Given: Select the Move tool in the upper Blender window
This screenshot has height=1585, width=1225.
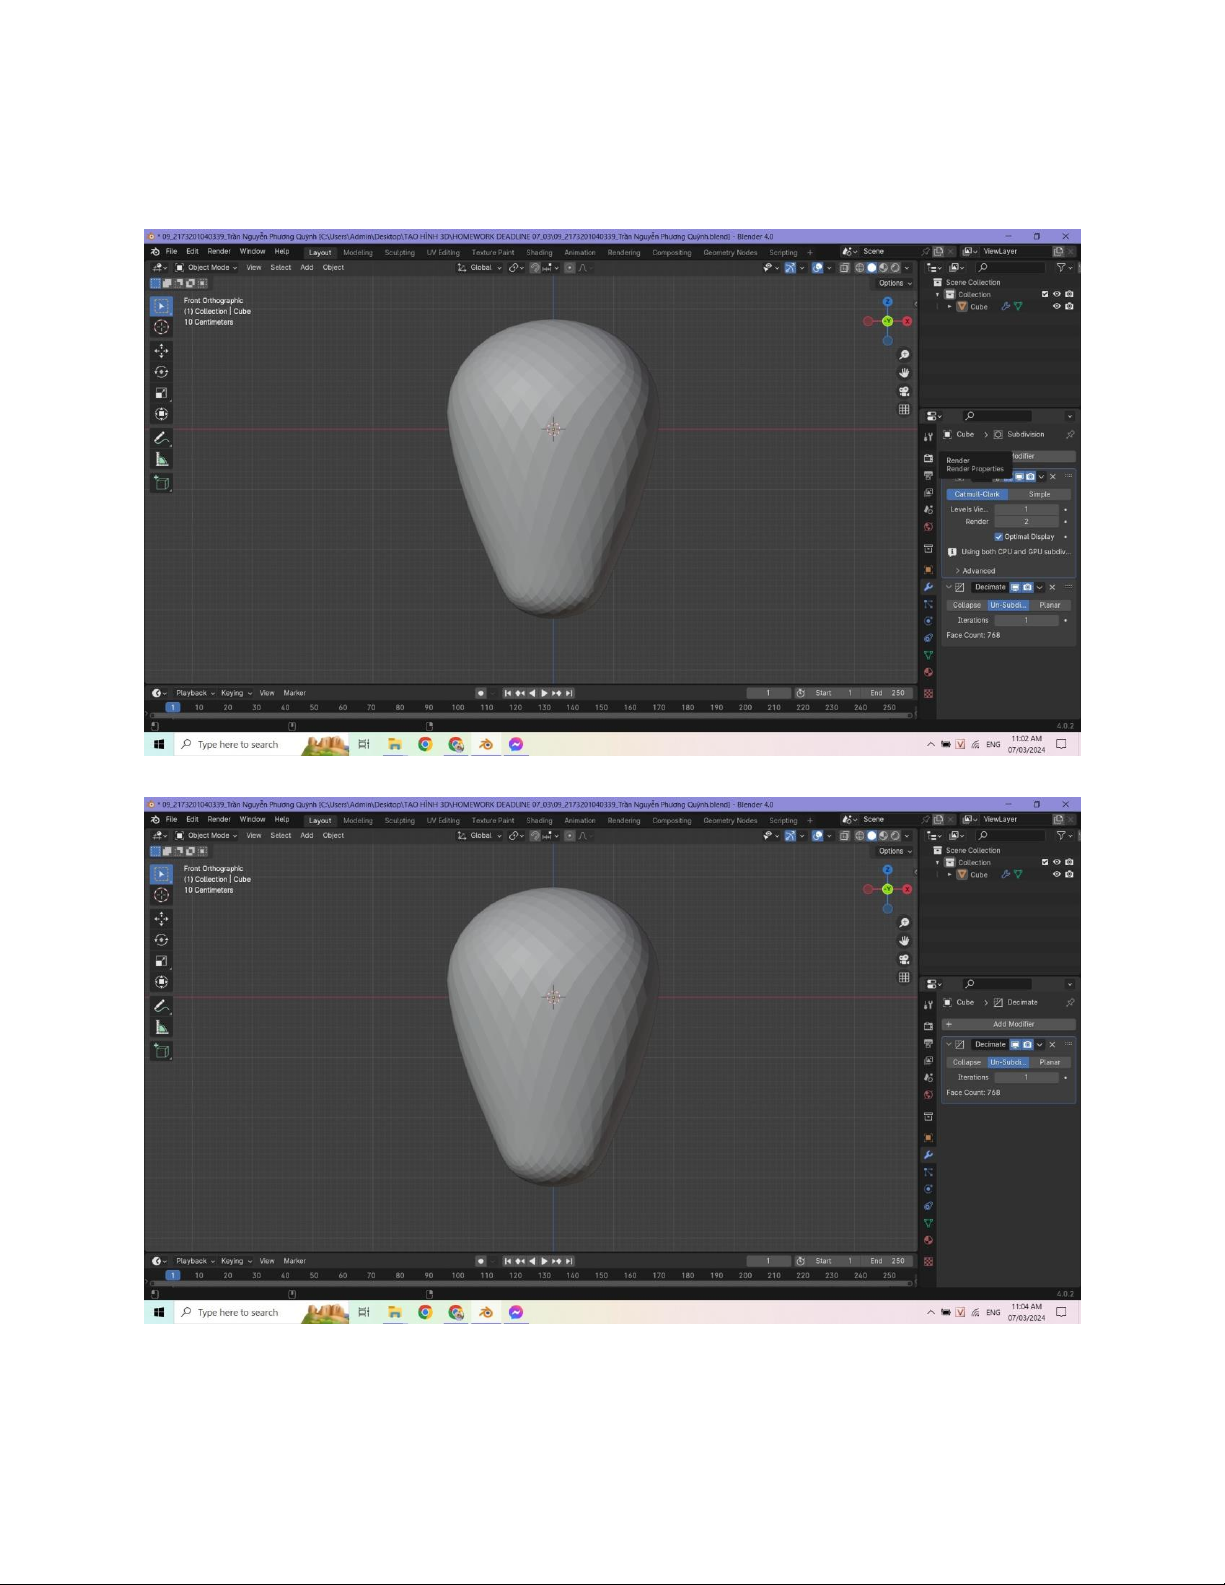Looking at the screenshot, I should (161, 351).
